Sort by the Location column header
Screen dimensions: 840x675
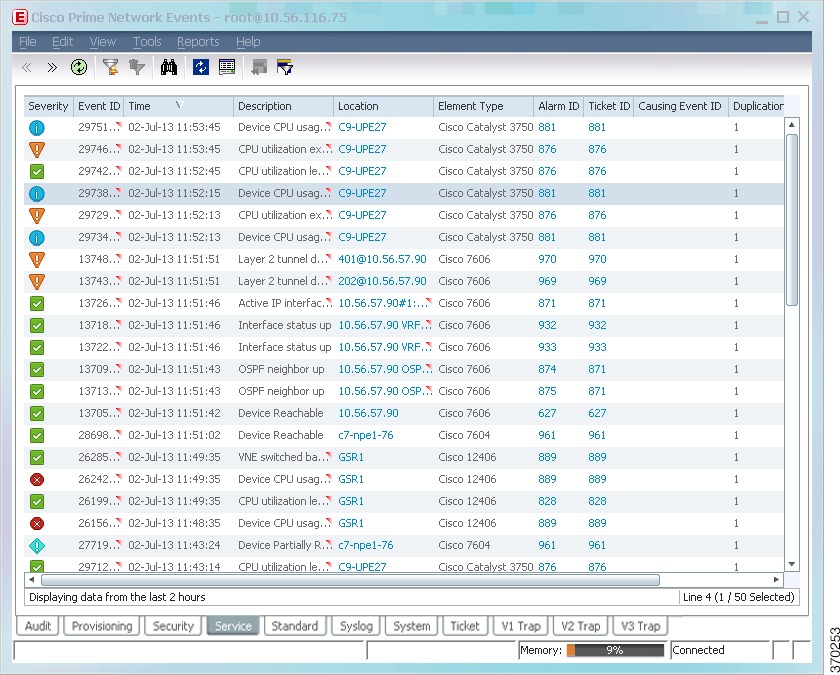pos(383,106)
